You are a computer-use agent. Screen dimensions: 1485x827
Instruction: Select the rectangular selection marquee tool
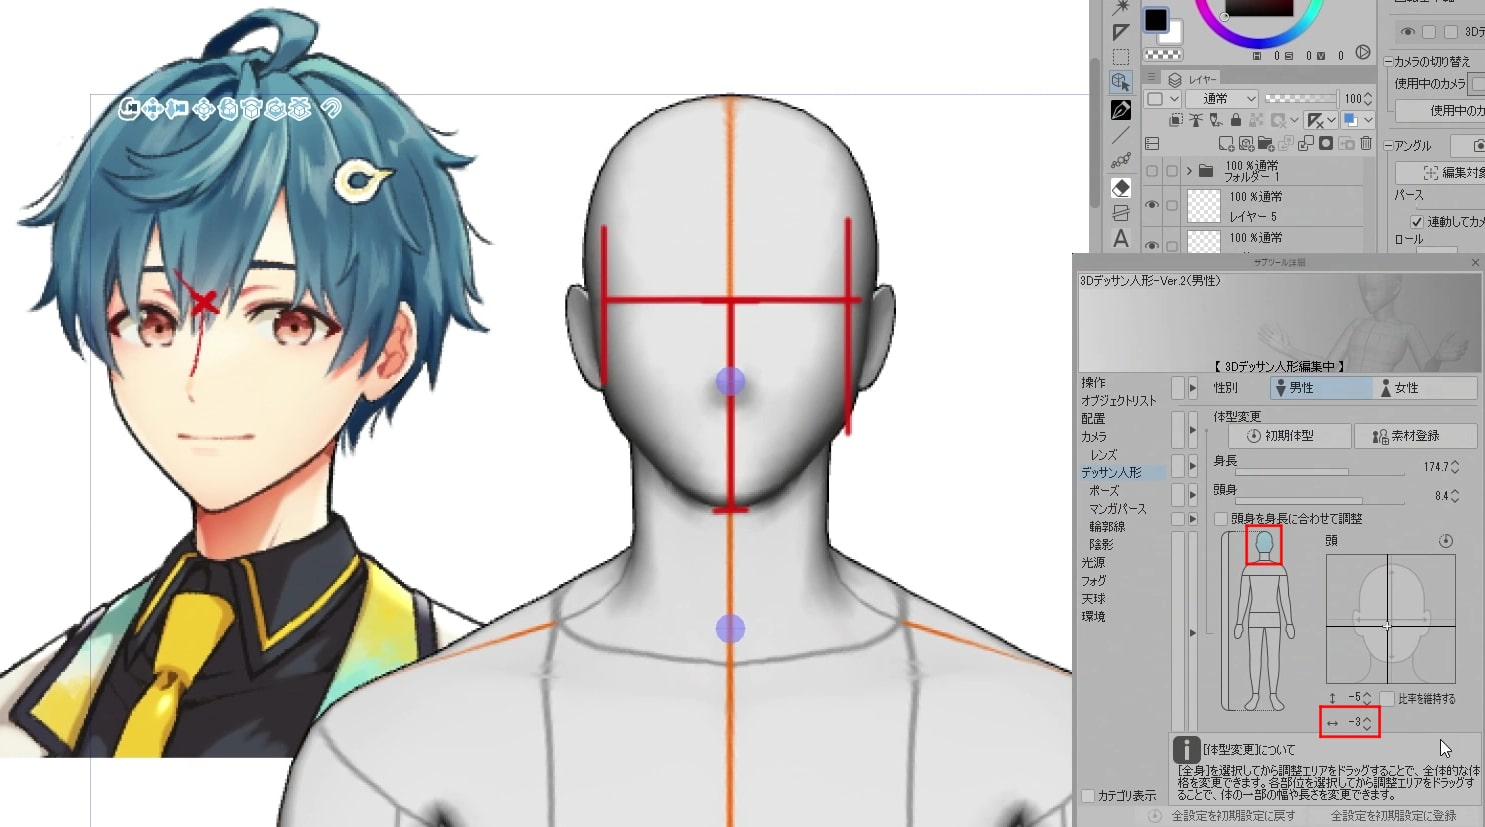point(1121,57)
